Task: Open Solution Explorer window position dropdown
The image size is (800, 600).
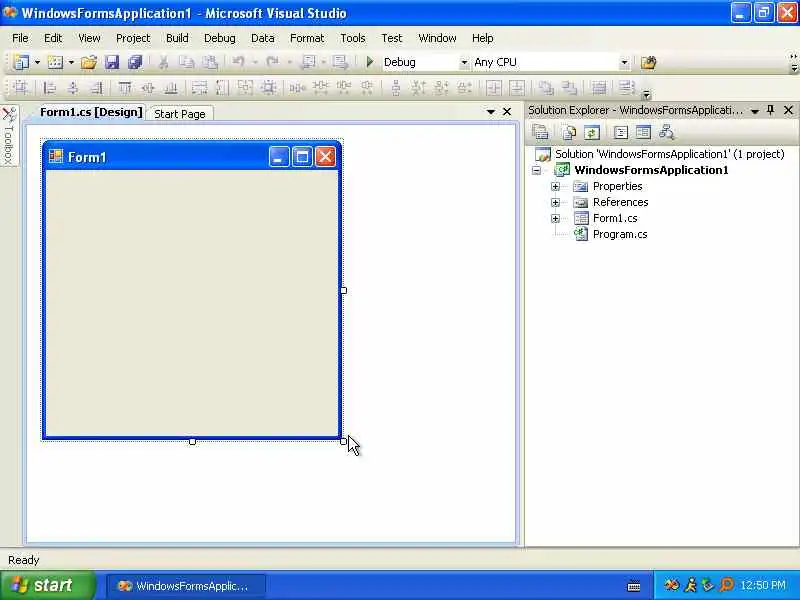Action: 755,111
